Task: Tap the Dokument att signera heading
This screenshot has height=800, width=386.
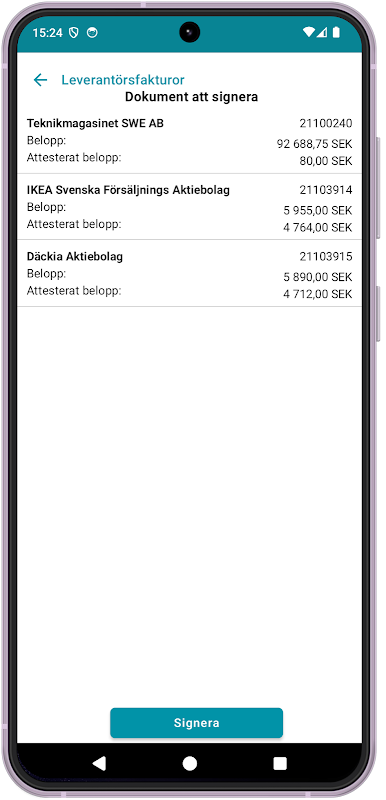Action: [x=192, y=96]
